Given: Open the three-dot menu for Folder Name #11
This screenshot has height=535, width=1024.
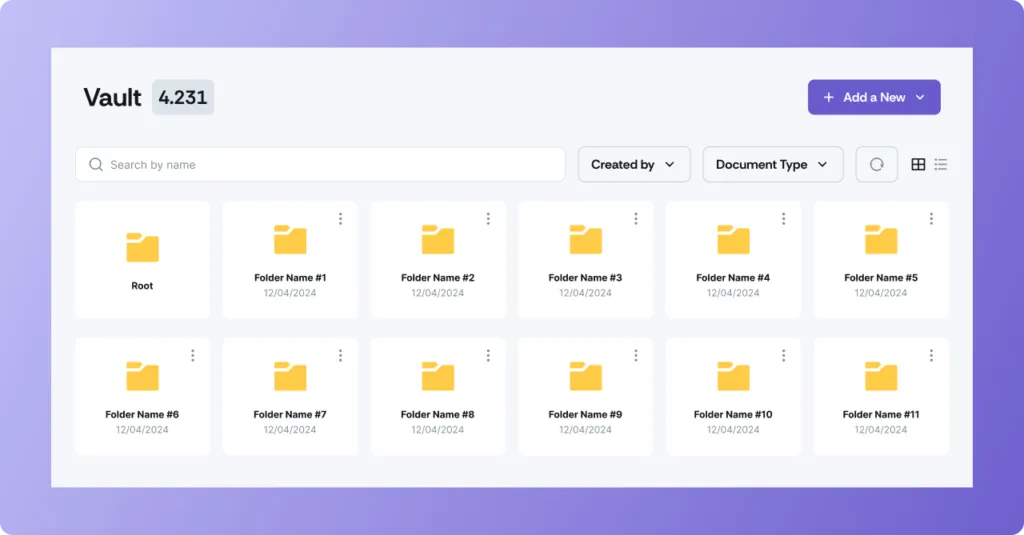Looking at the screenshot, I should [931, 355].
